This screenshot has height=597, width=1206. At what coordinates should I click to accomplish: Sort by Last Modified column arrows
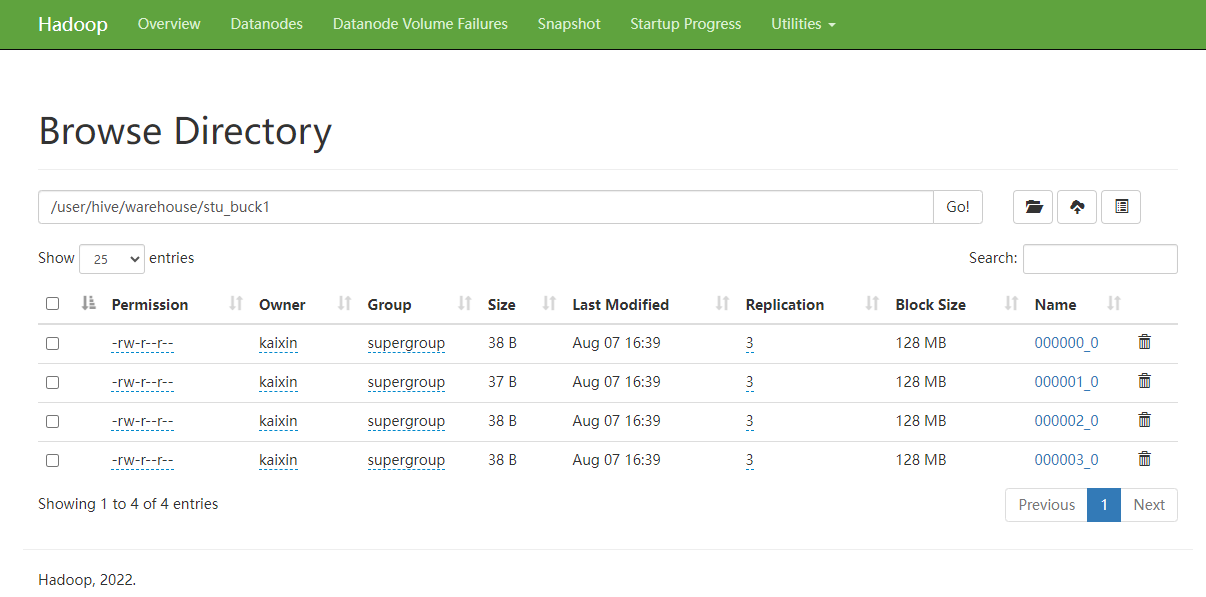722,304
